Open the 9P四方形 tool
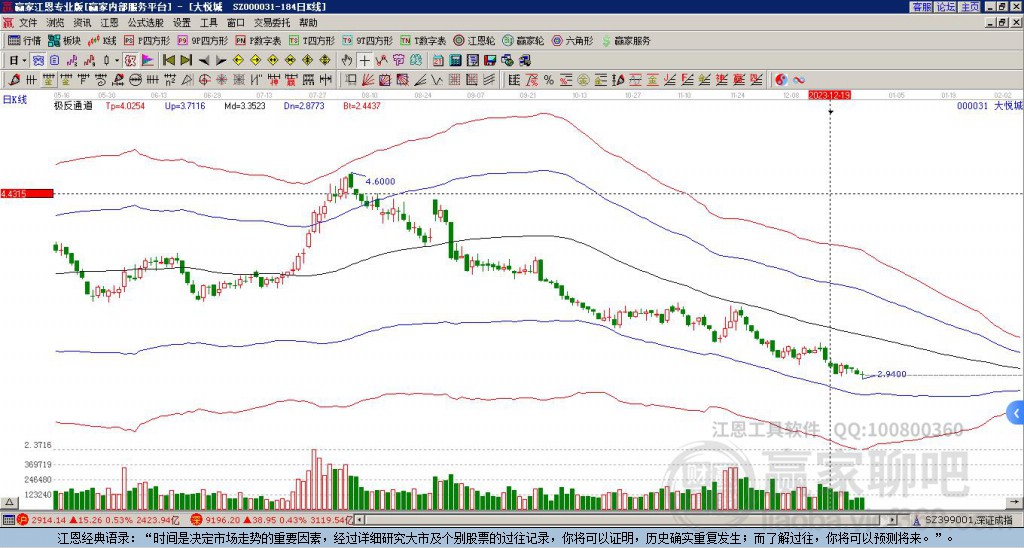 [x=202, y=40]
